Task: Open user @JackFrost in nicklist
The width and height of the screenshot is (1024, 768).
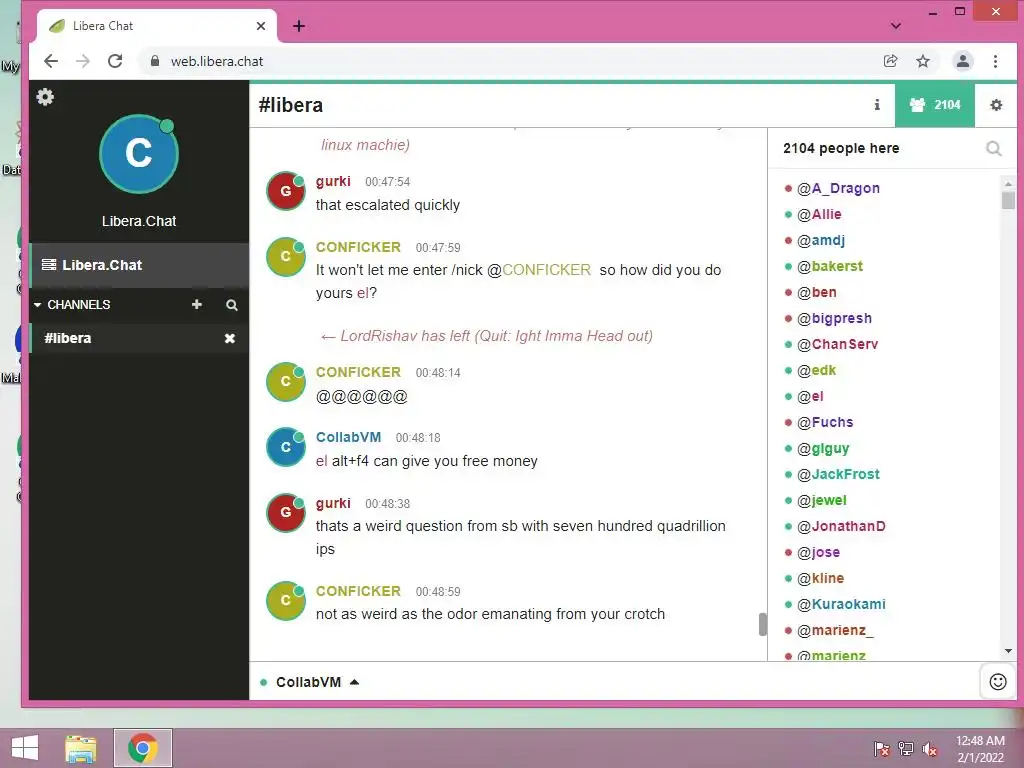Action: pos(838,474)
